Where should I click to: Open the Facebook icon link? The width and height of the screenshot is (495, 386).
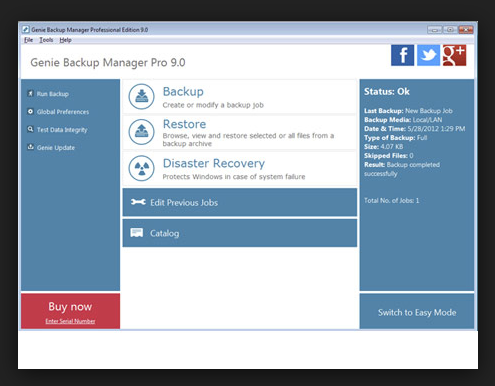tap(402, 55)
